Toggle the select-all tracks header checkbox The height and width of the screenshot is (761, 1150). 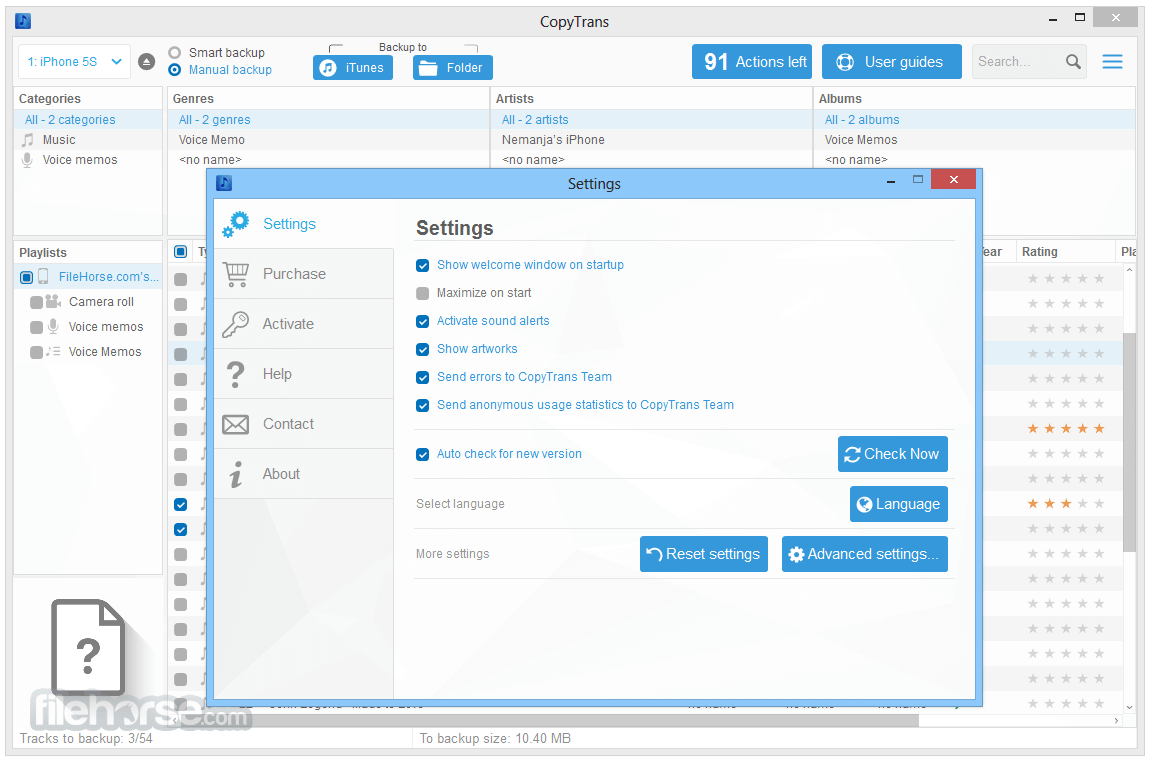(180, 251)
